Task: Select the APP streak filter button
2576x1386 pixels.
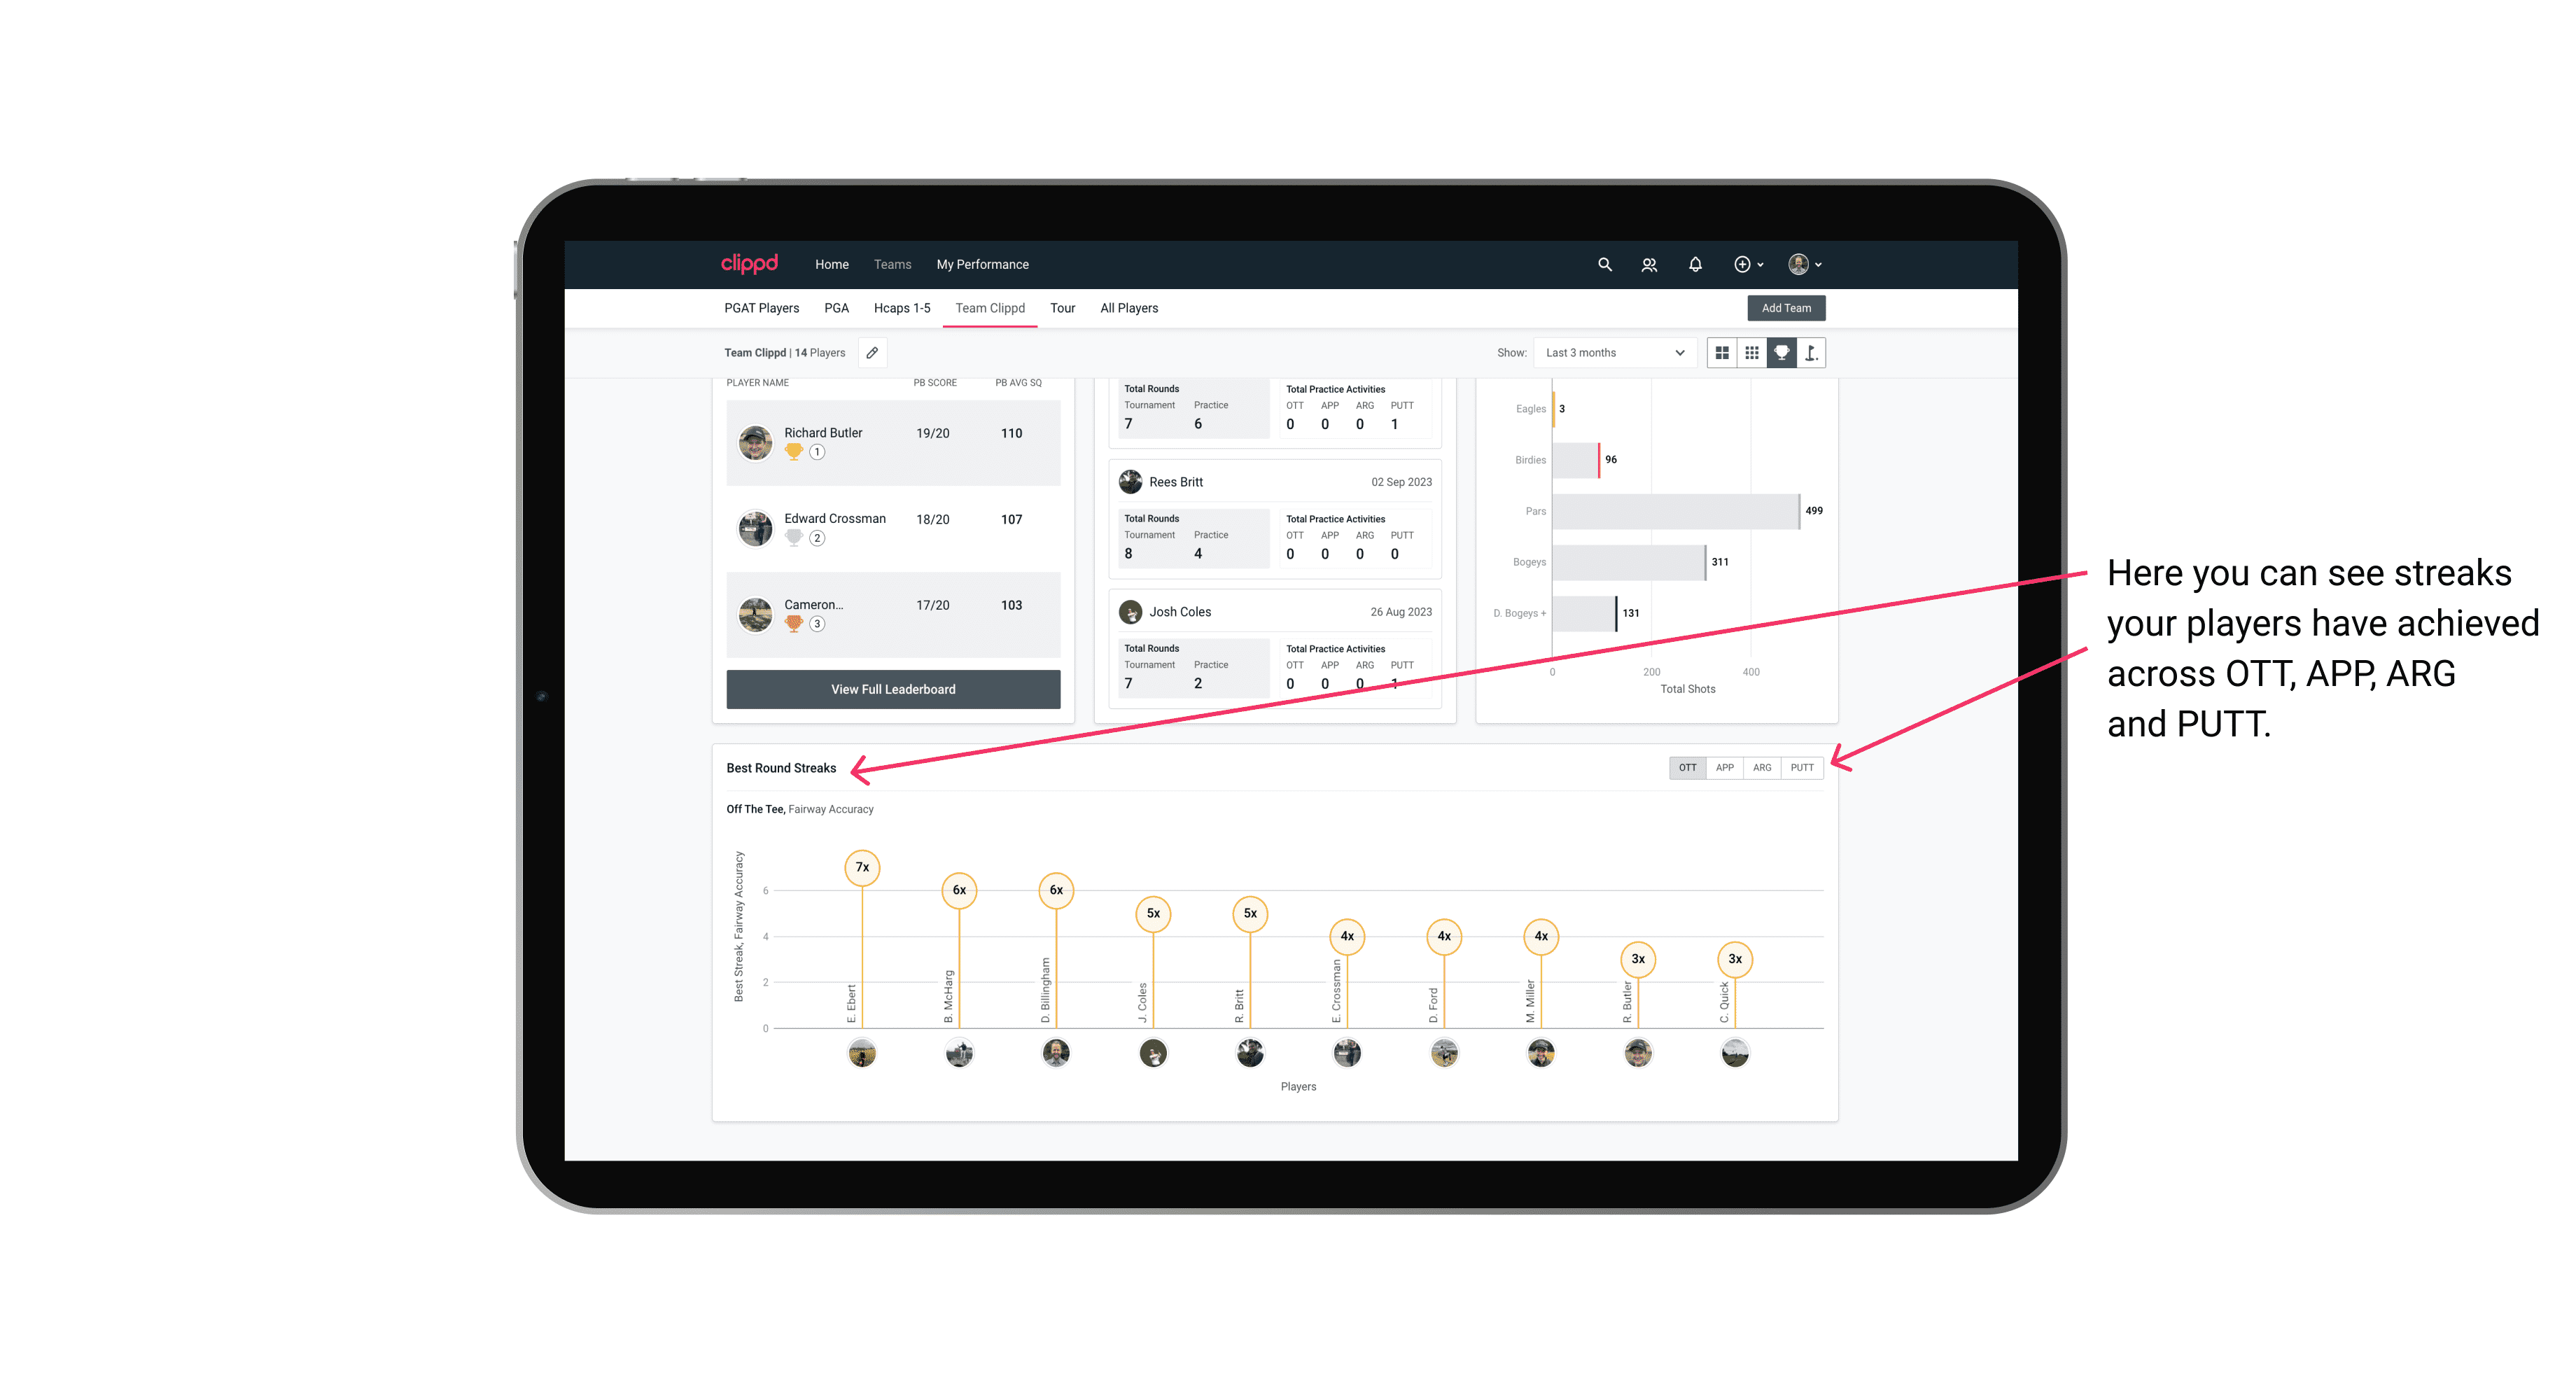Action: (x=1725, y=768)
